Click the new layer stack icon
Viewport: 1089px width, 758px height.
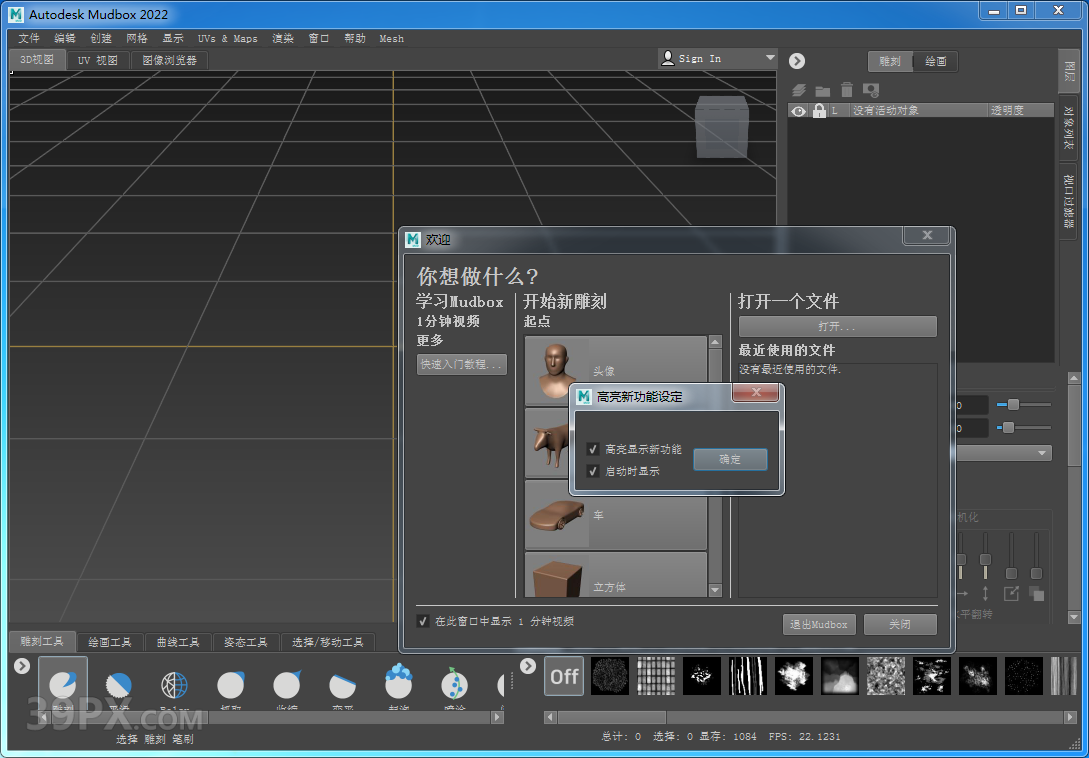tap(799, 90)
